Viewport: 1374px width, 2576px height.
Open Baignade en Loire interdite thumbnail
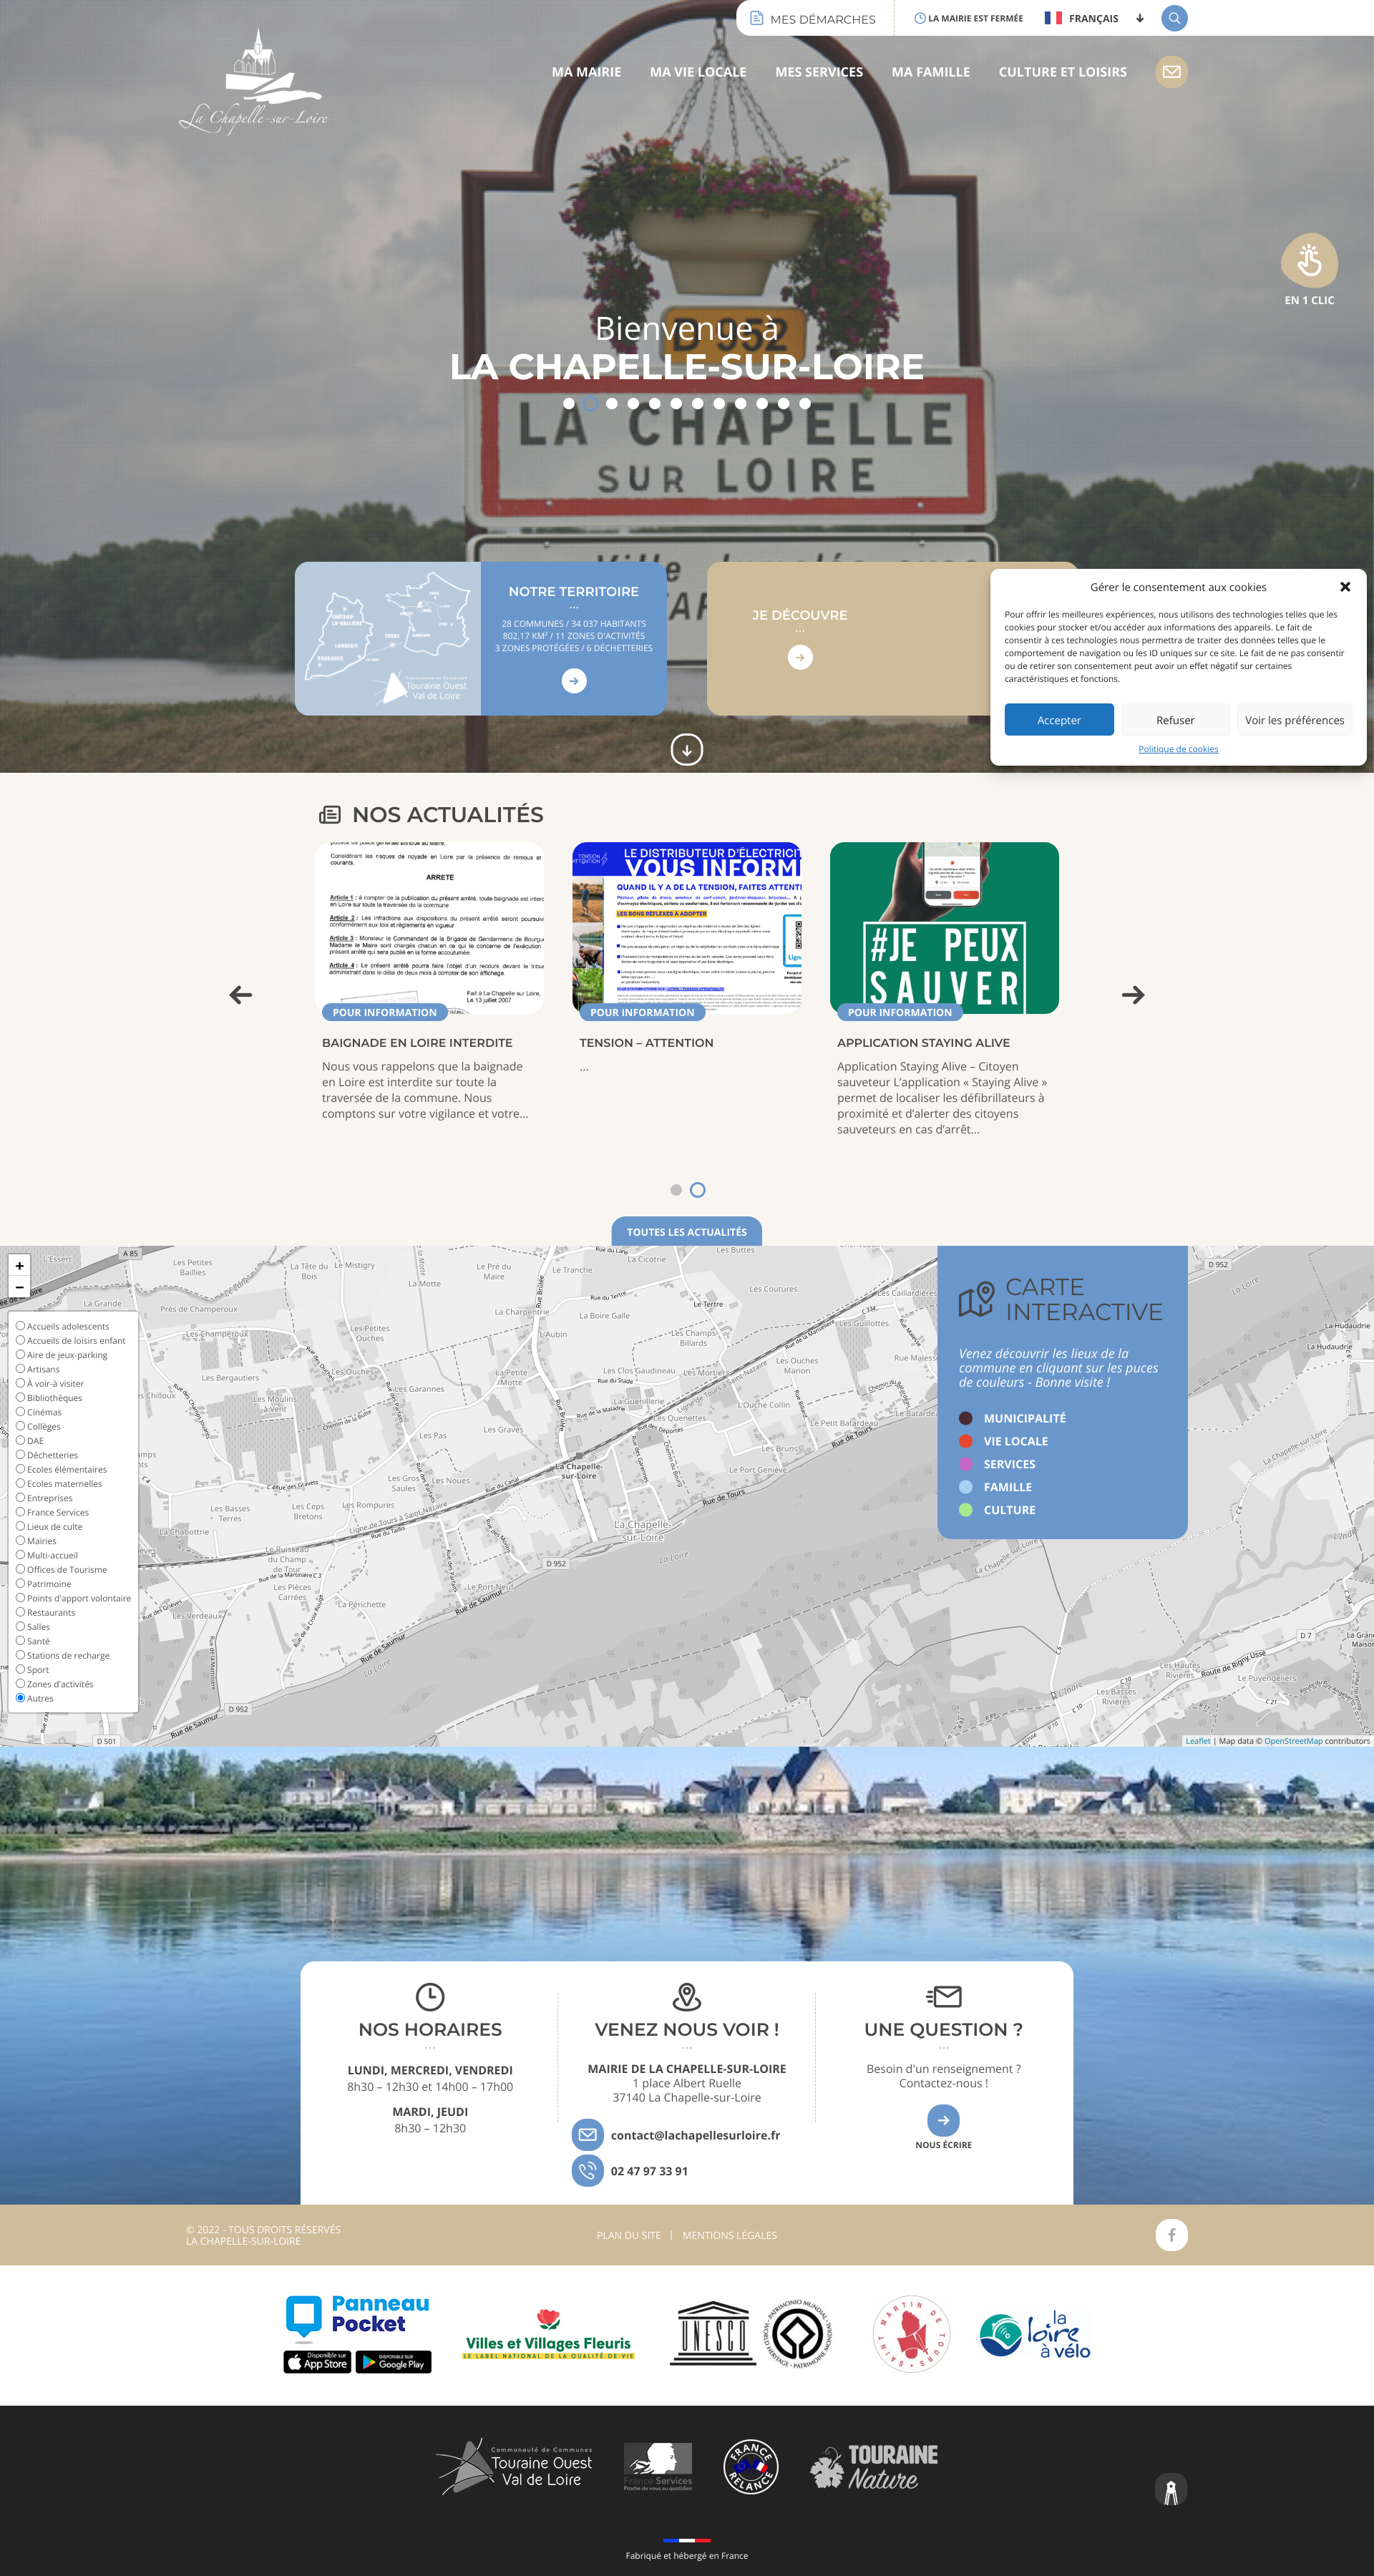coord(430,928)
